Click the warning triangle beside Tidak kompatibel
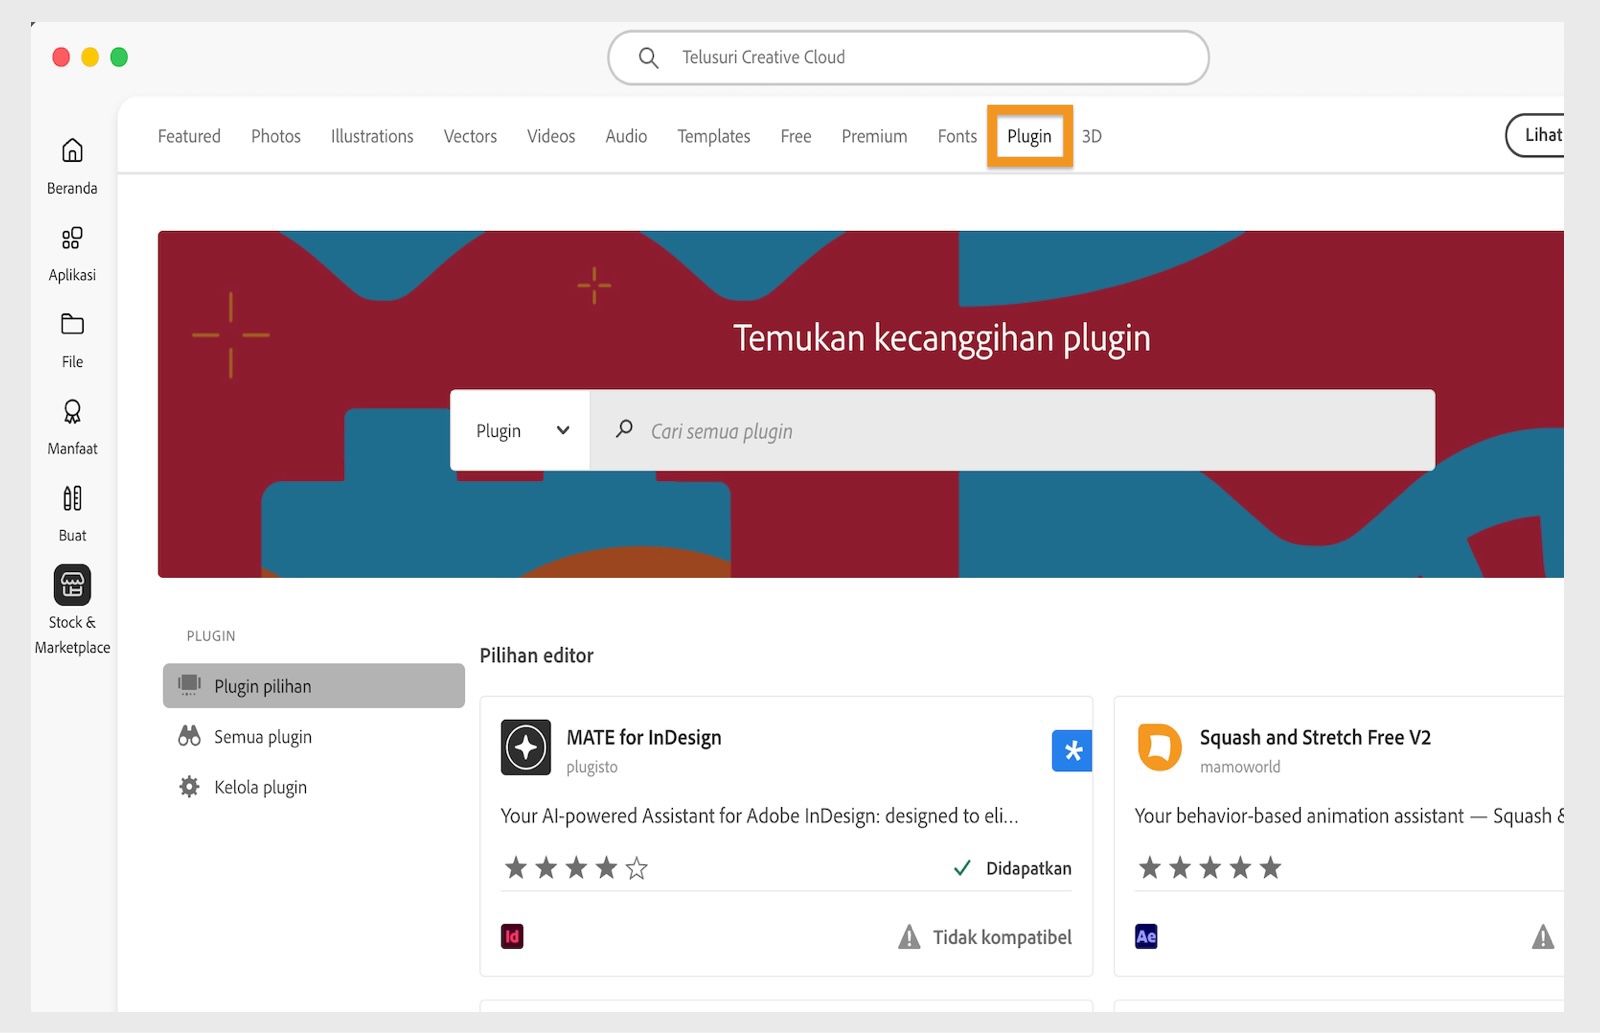The width and height of the screenshot is (1600, 1033). [x=909, y=937]
